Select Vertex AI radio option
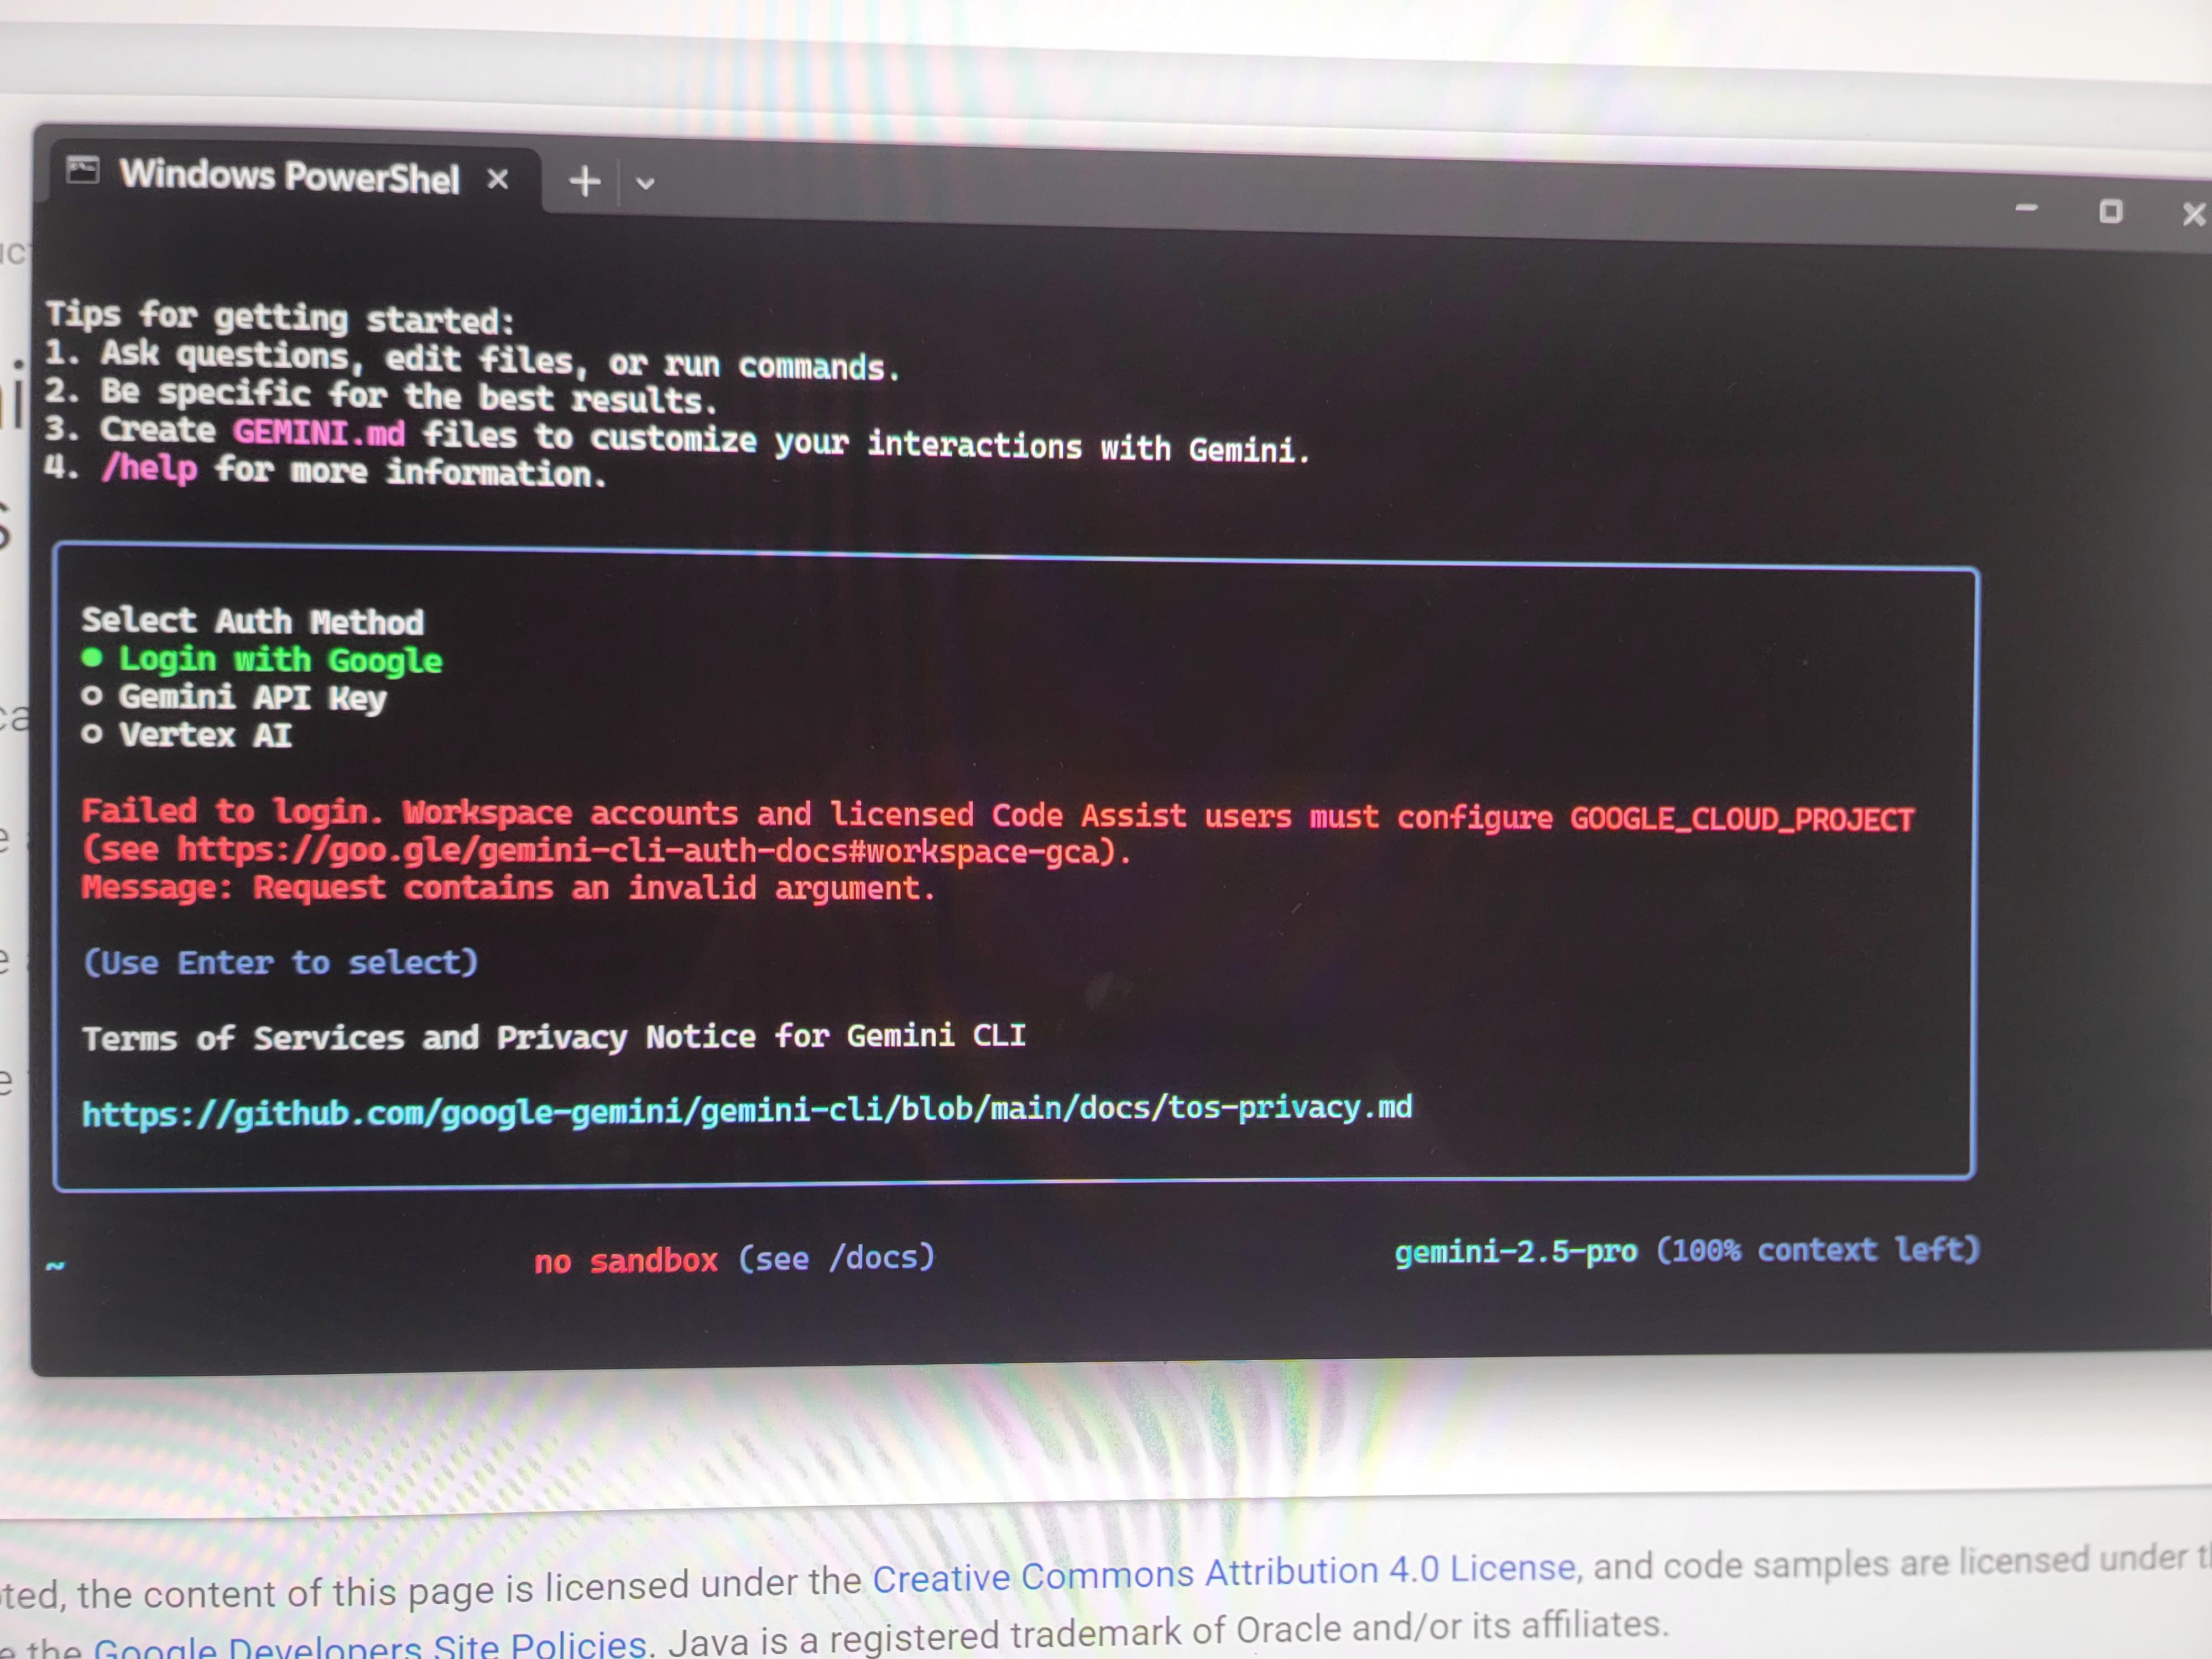Image resolution: width=2212 pixels, height=1659 pixels. [187, 735]
